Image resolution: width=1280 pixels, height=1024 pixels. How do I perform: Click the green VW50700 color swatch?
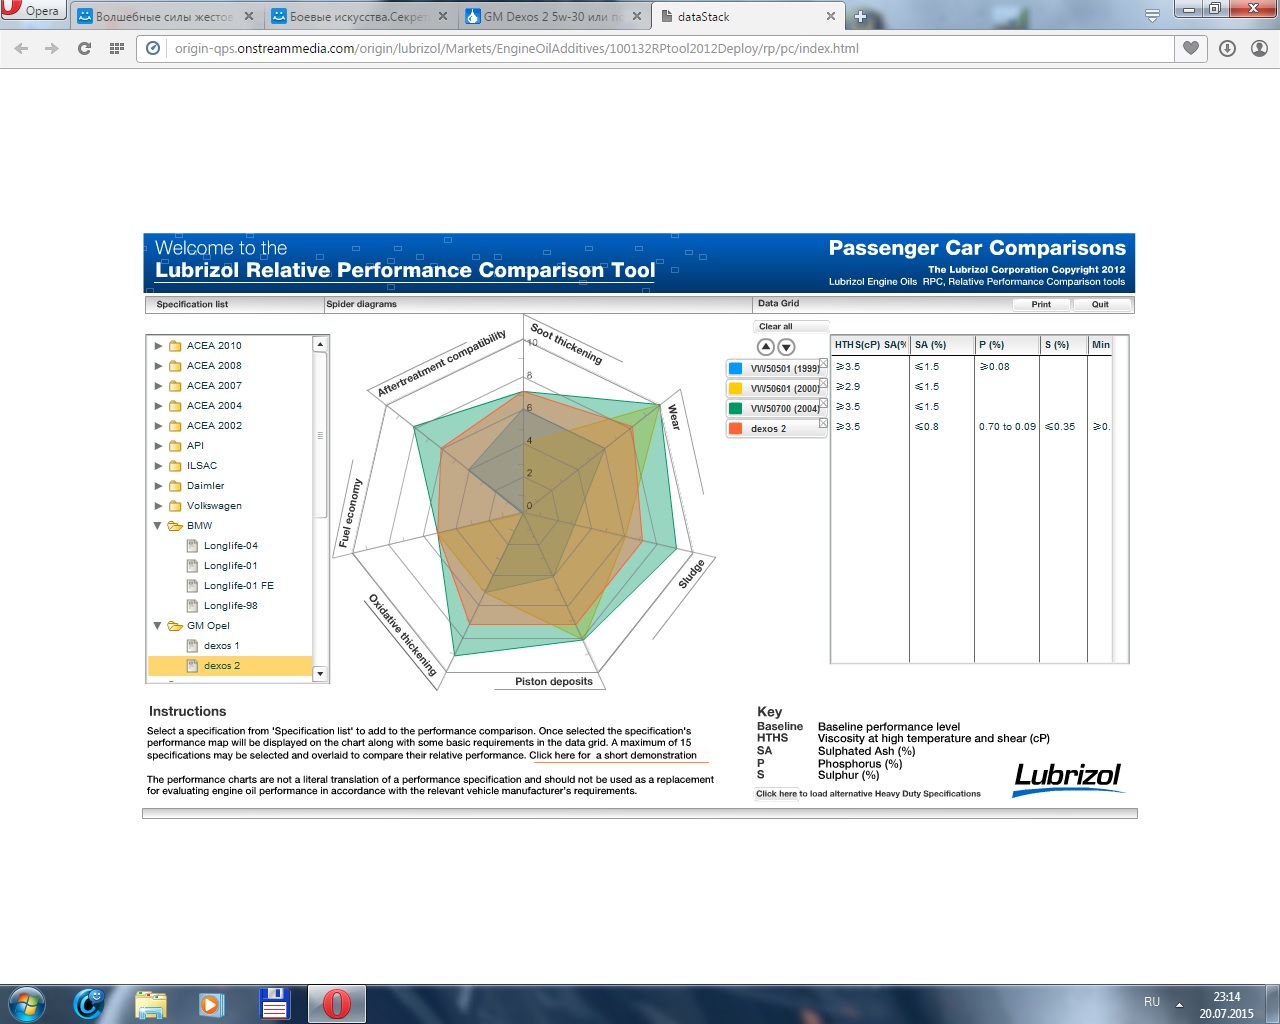click(x=736, y=408)
